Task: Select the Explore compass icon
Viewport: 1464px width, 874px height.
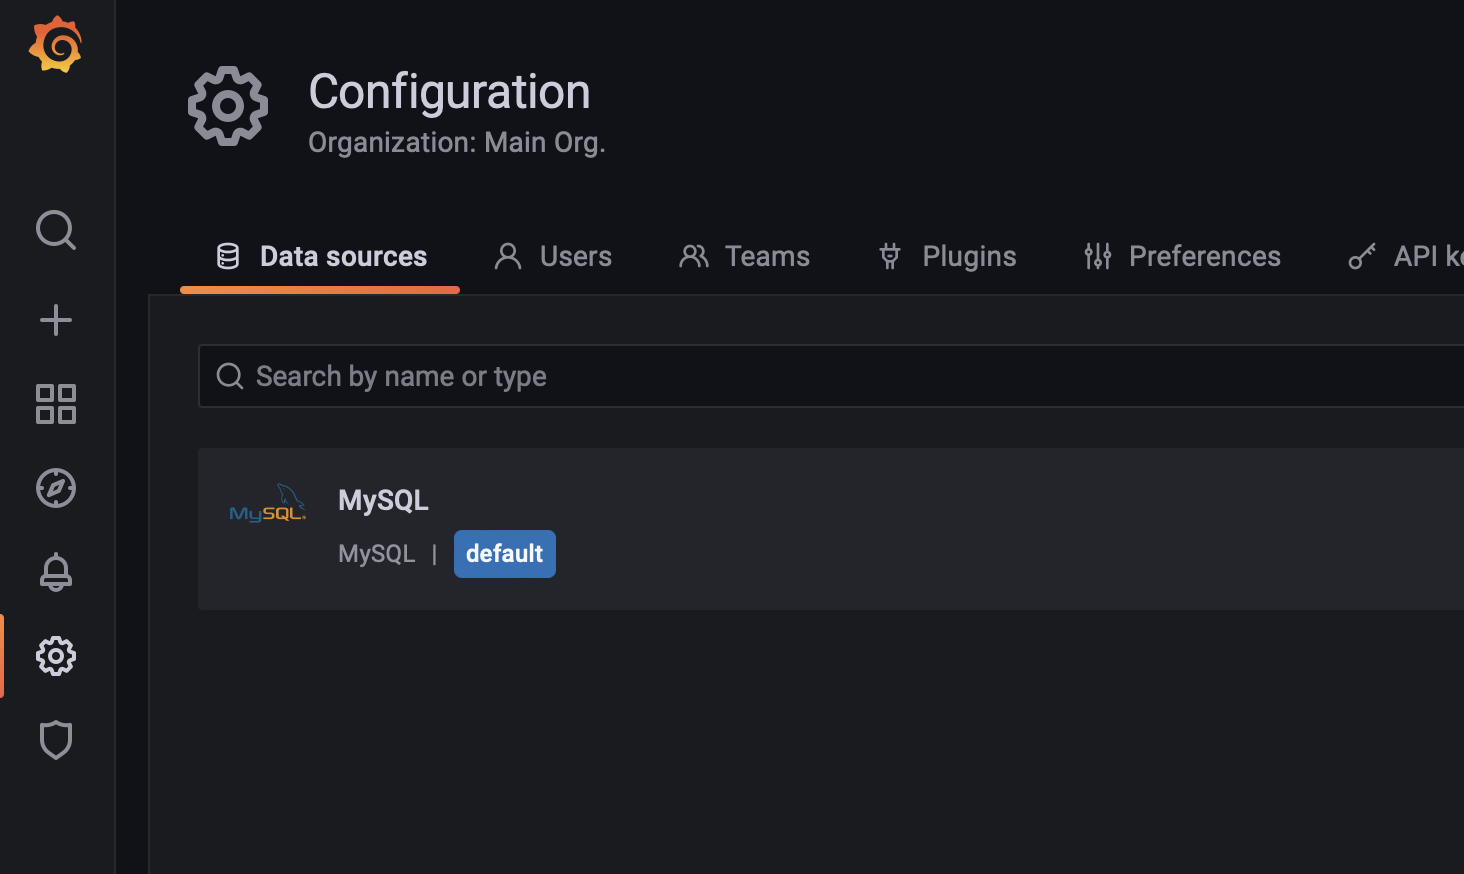Action: (55, 488)
